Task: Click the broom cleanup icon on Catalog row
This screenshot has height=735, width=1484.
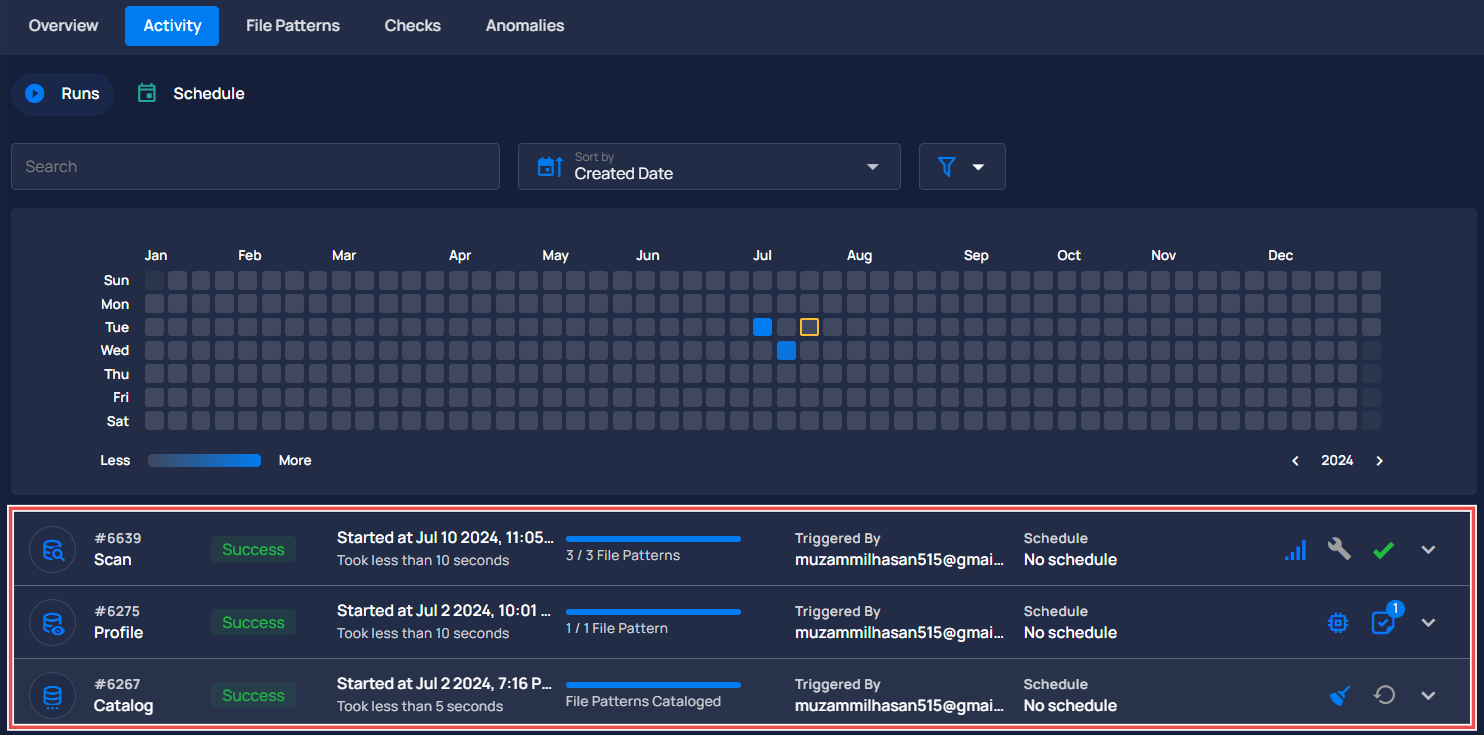Action: (1339, 695)
